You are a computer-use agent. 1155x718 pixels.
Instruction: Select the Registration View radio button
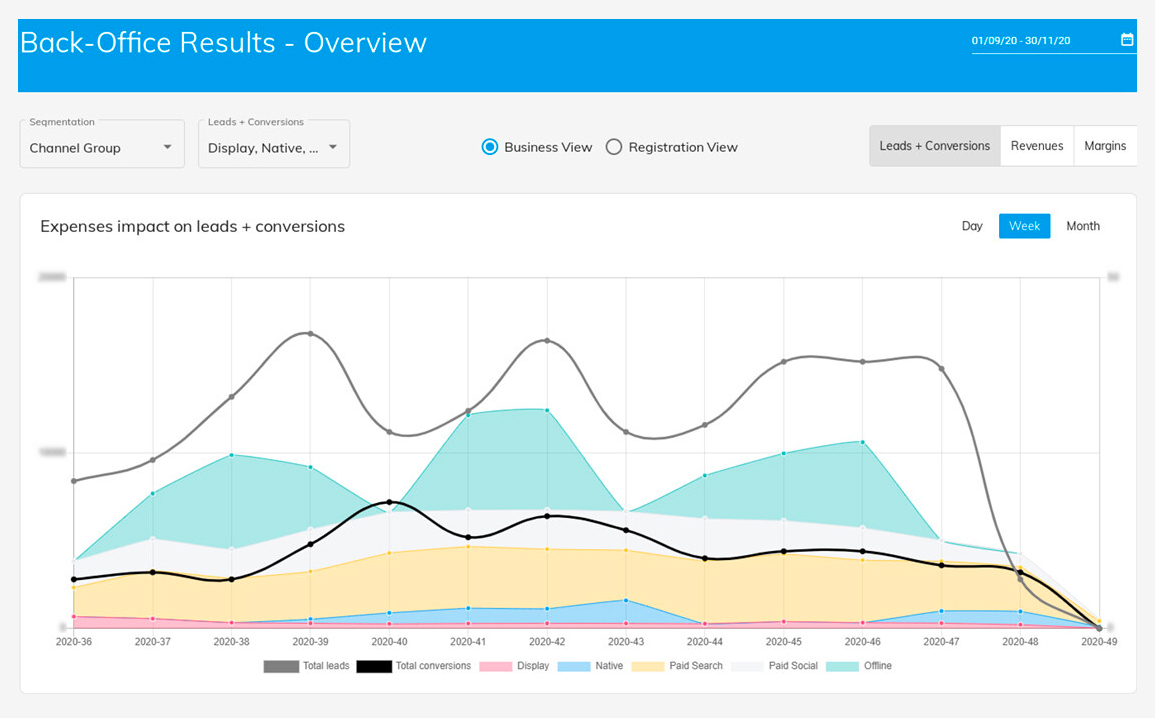pyautogui.click(x=614, y=147)
